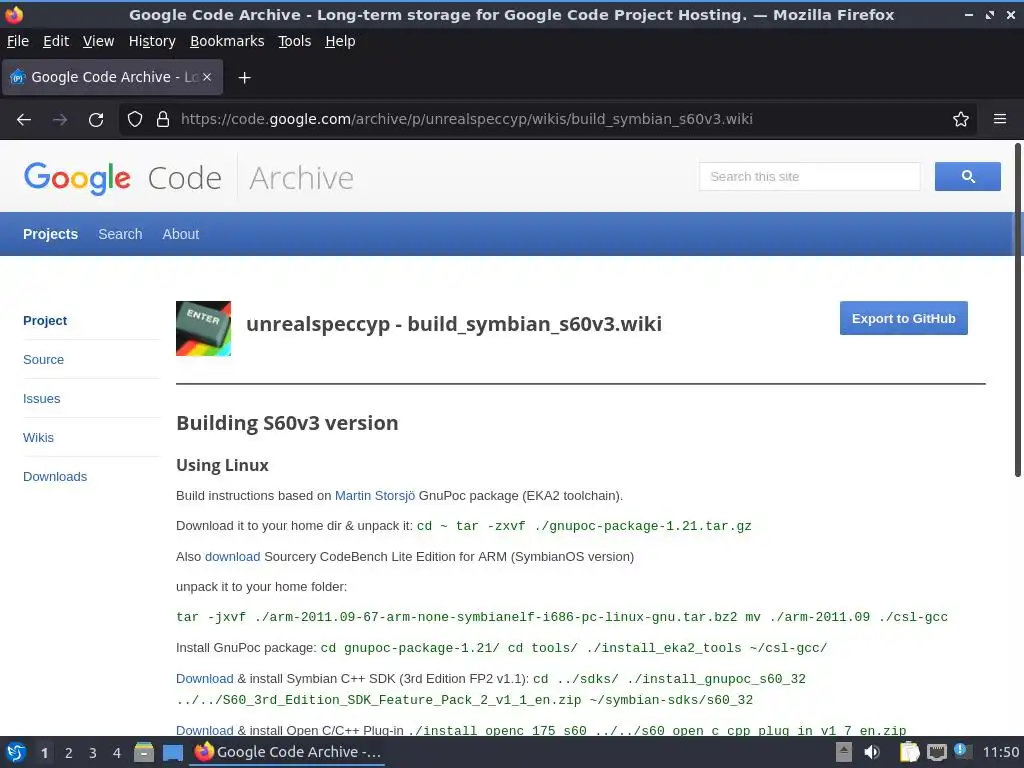View site security via the padlock icon

[x=163, y=119]
